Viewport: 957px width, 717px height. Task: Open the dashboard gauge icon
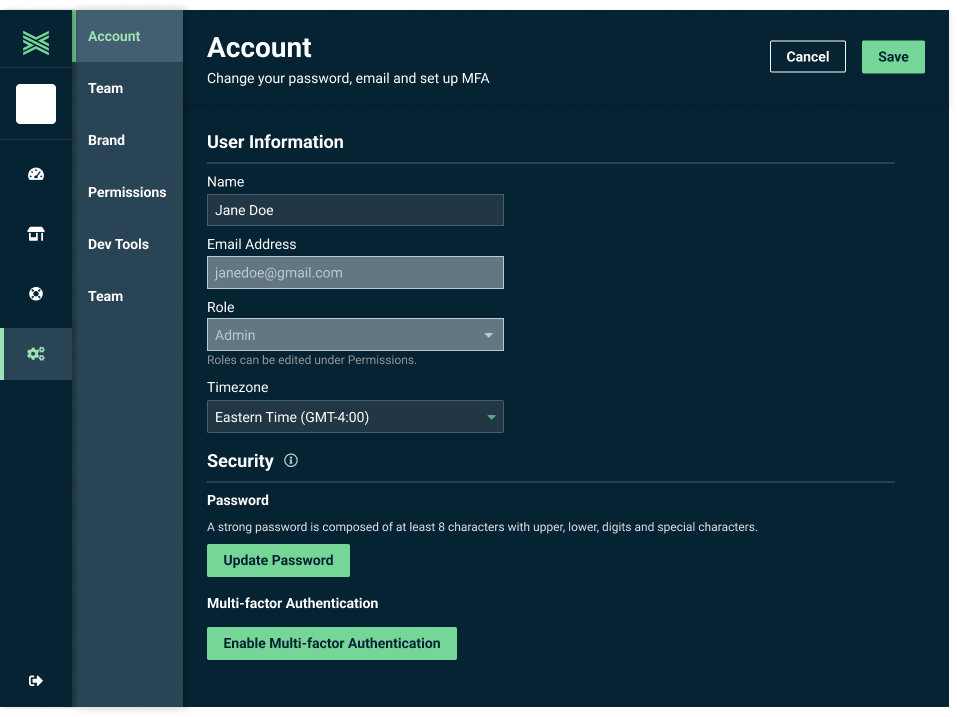[x=36, y=174]
